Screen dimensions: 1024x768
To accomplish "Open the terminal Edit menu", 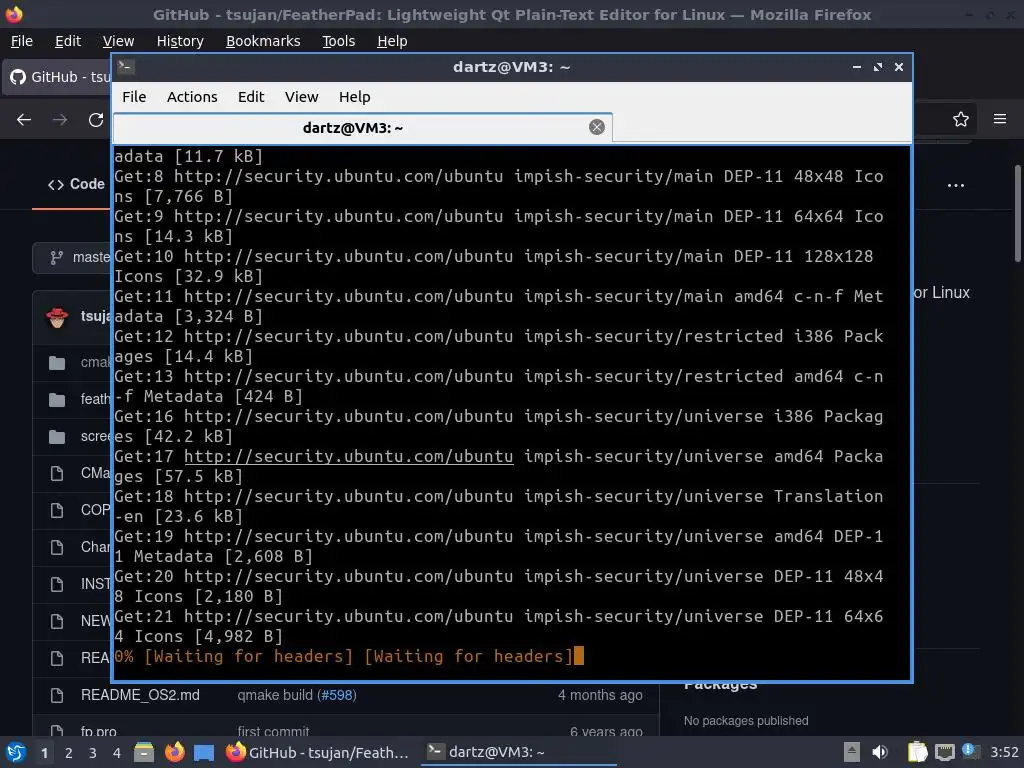I will [x=251, y=97].
